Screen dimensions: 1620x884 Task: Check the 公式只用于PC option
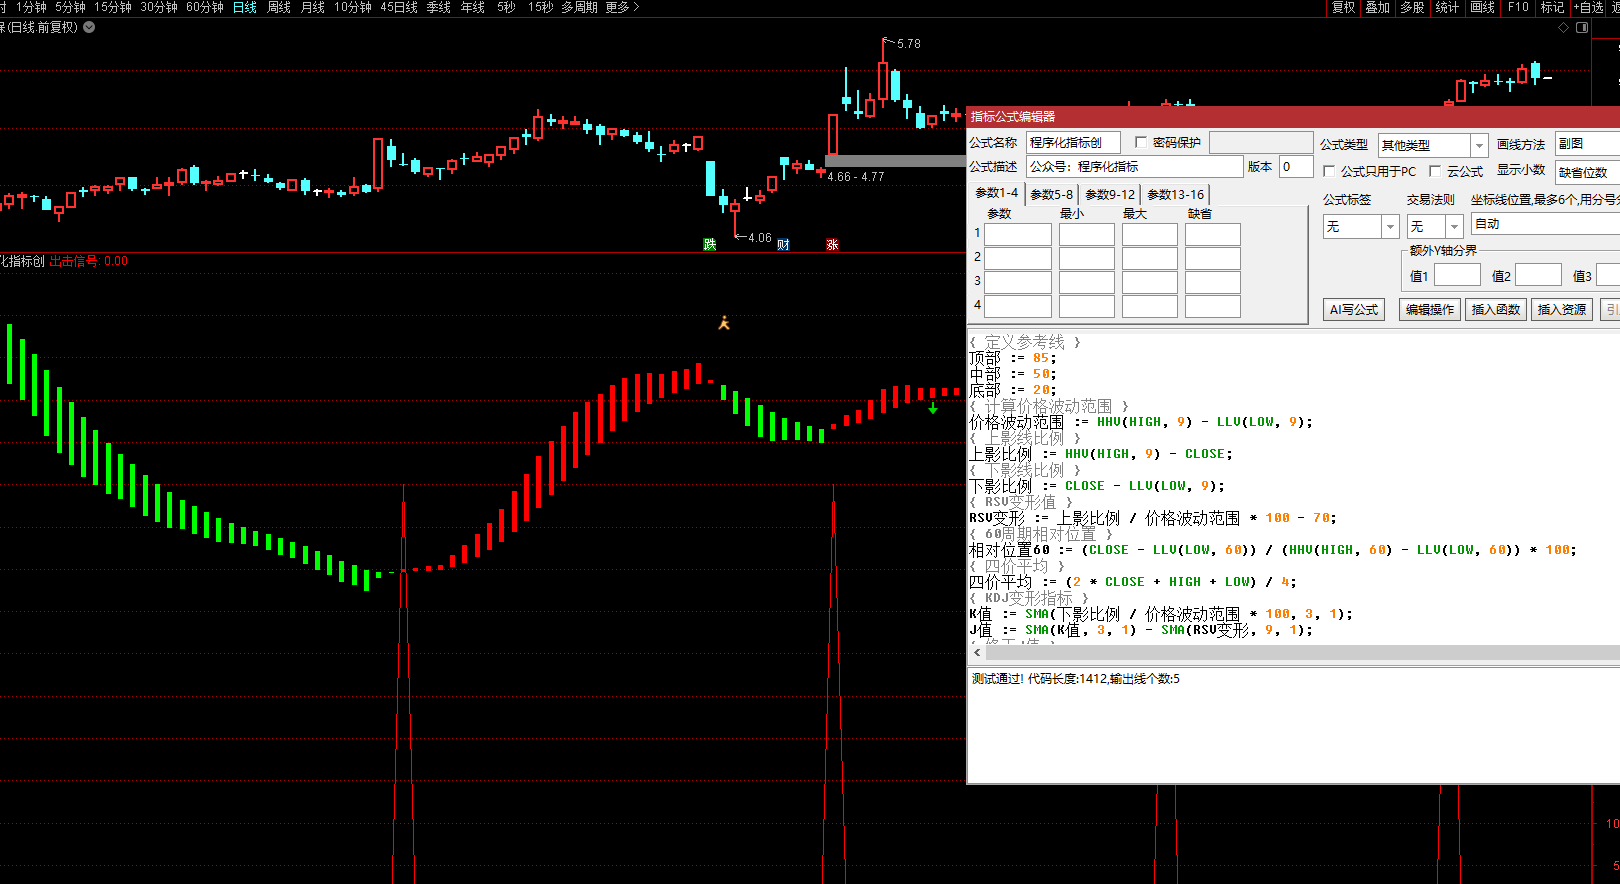1330,172
